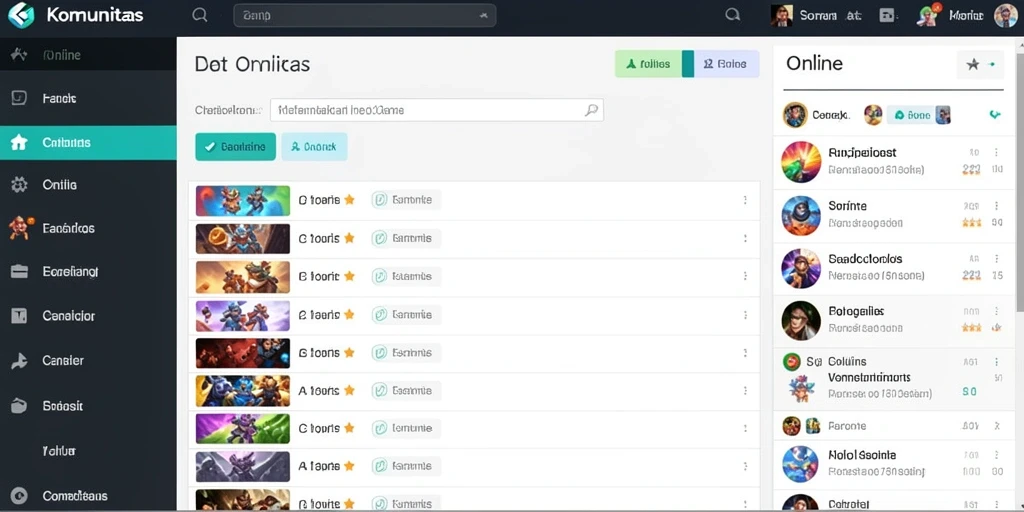This screenshot has height=512, width=1024.
Task: Open the notification avatar with red badge
Action: click(x=928, y=15)
